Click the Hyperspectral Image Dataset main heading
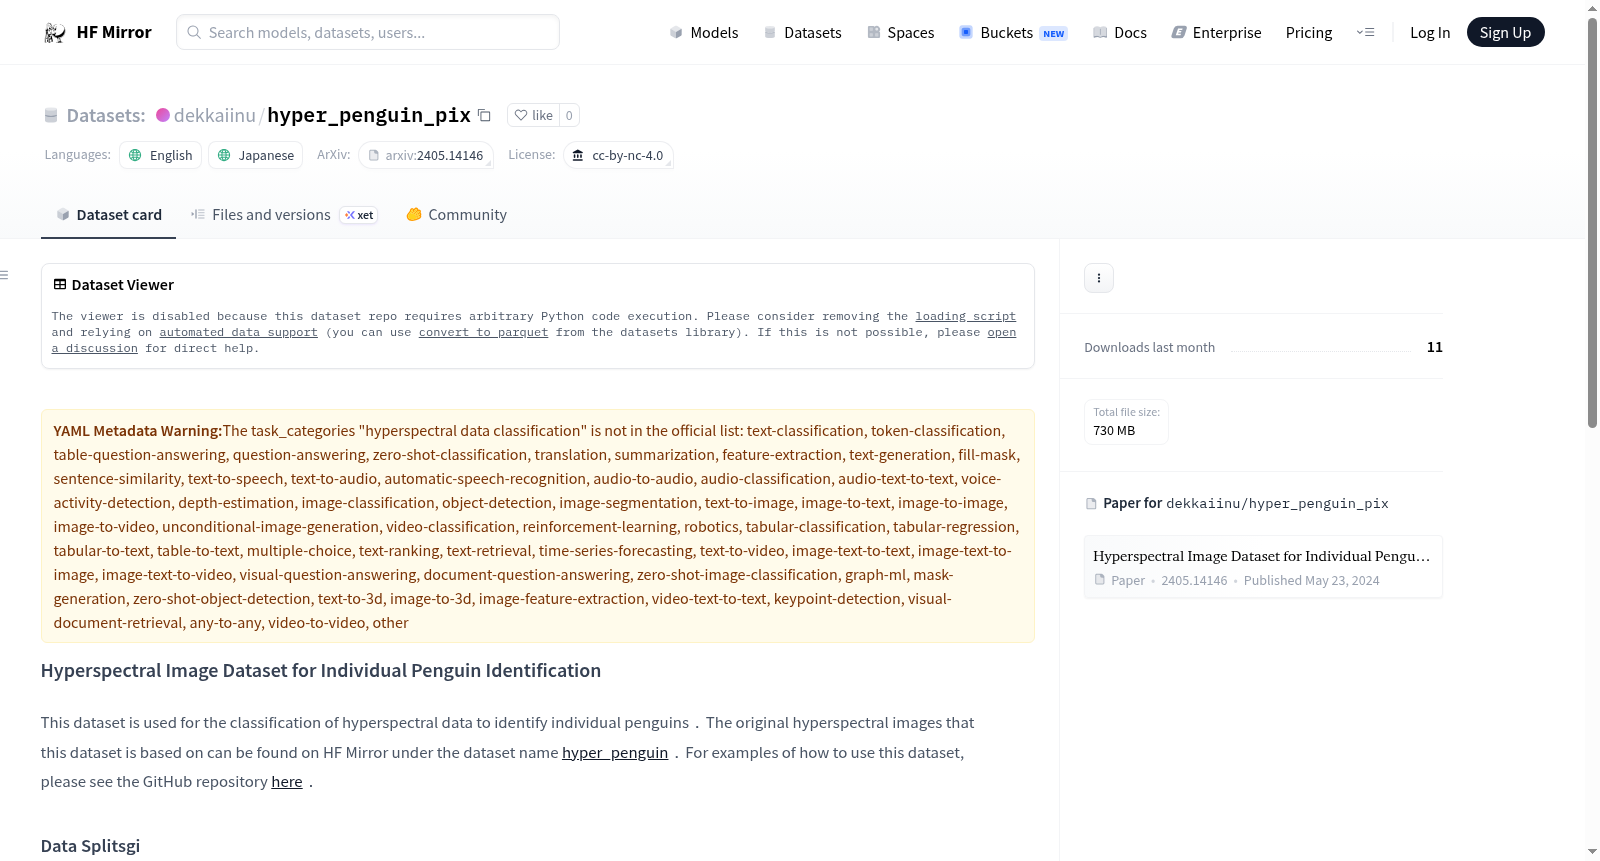The width and height of the screenshot is (1600, 861). pos(321,671)
